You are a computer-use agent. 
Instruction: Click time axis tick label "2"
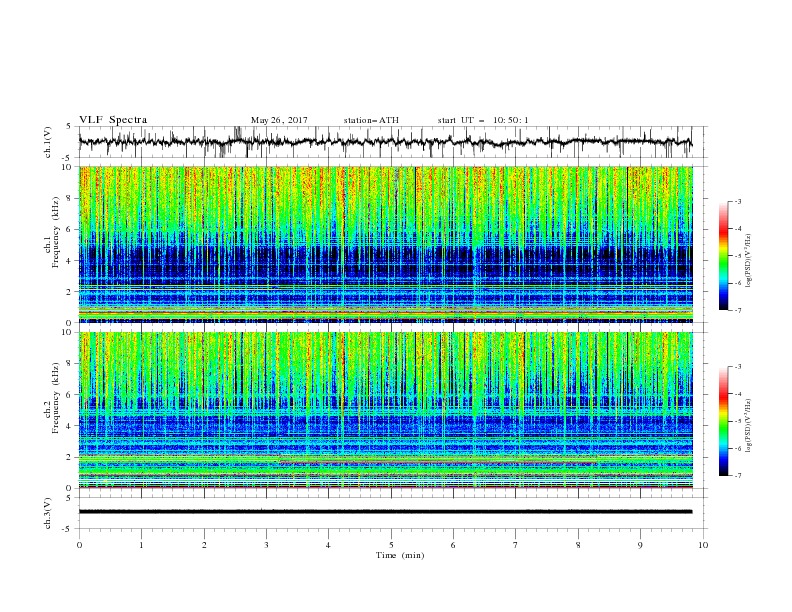(x=204, y=545)
